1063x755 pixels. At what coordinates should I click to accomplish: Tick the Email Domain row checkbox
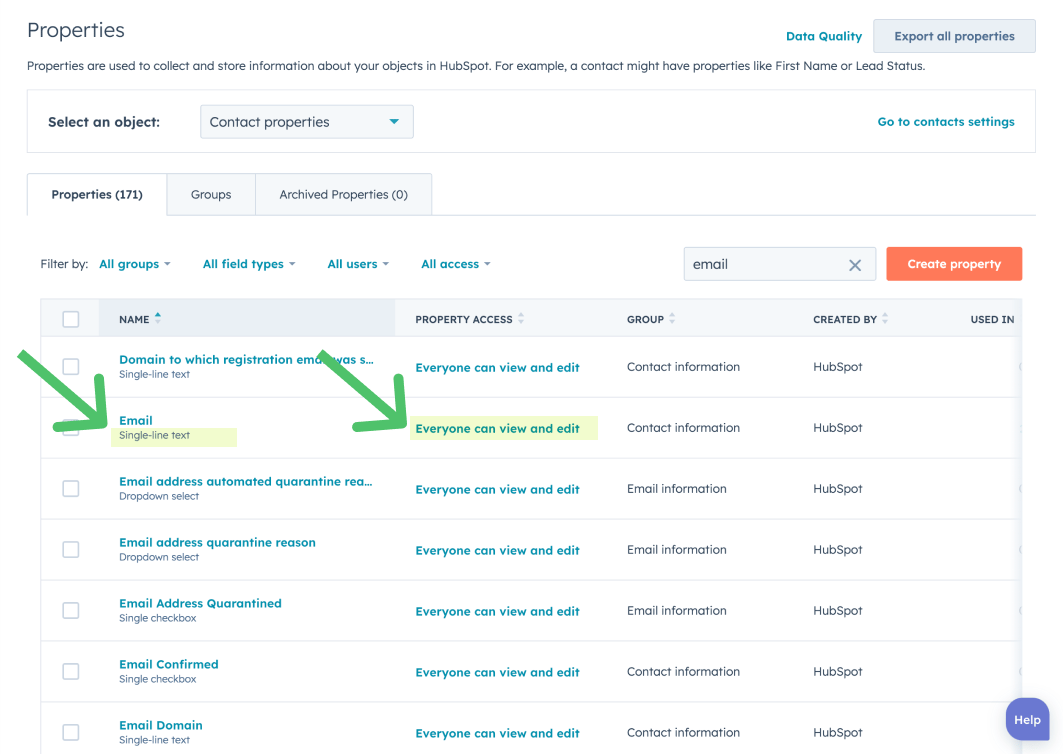(71, 733)
